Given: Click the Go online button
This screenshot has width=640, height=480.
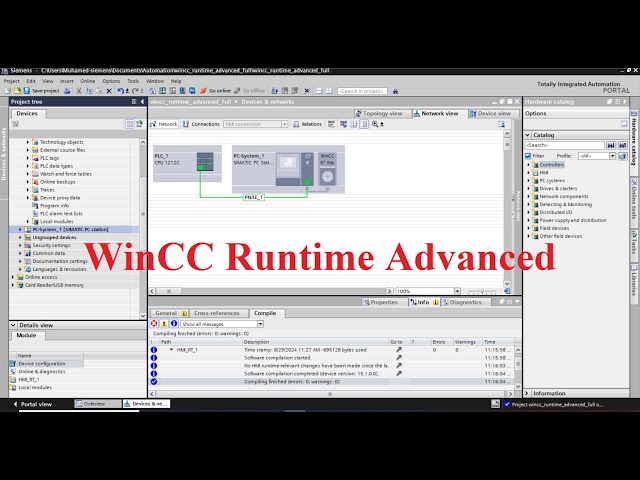Looking at the screenshot, I should tap(216, 91).
